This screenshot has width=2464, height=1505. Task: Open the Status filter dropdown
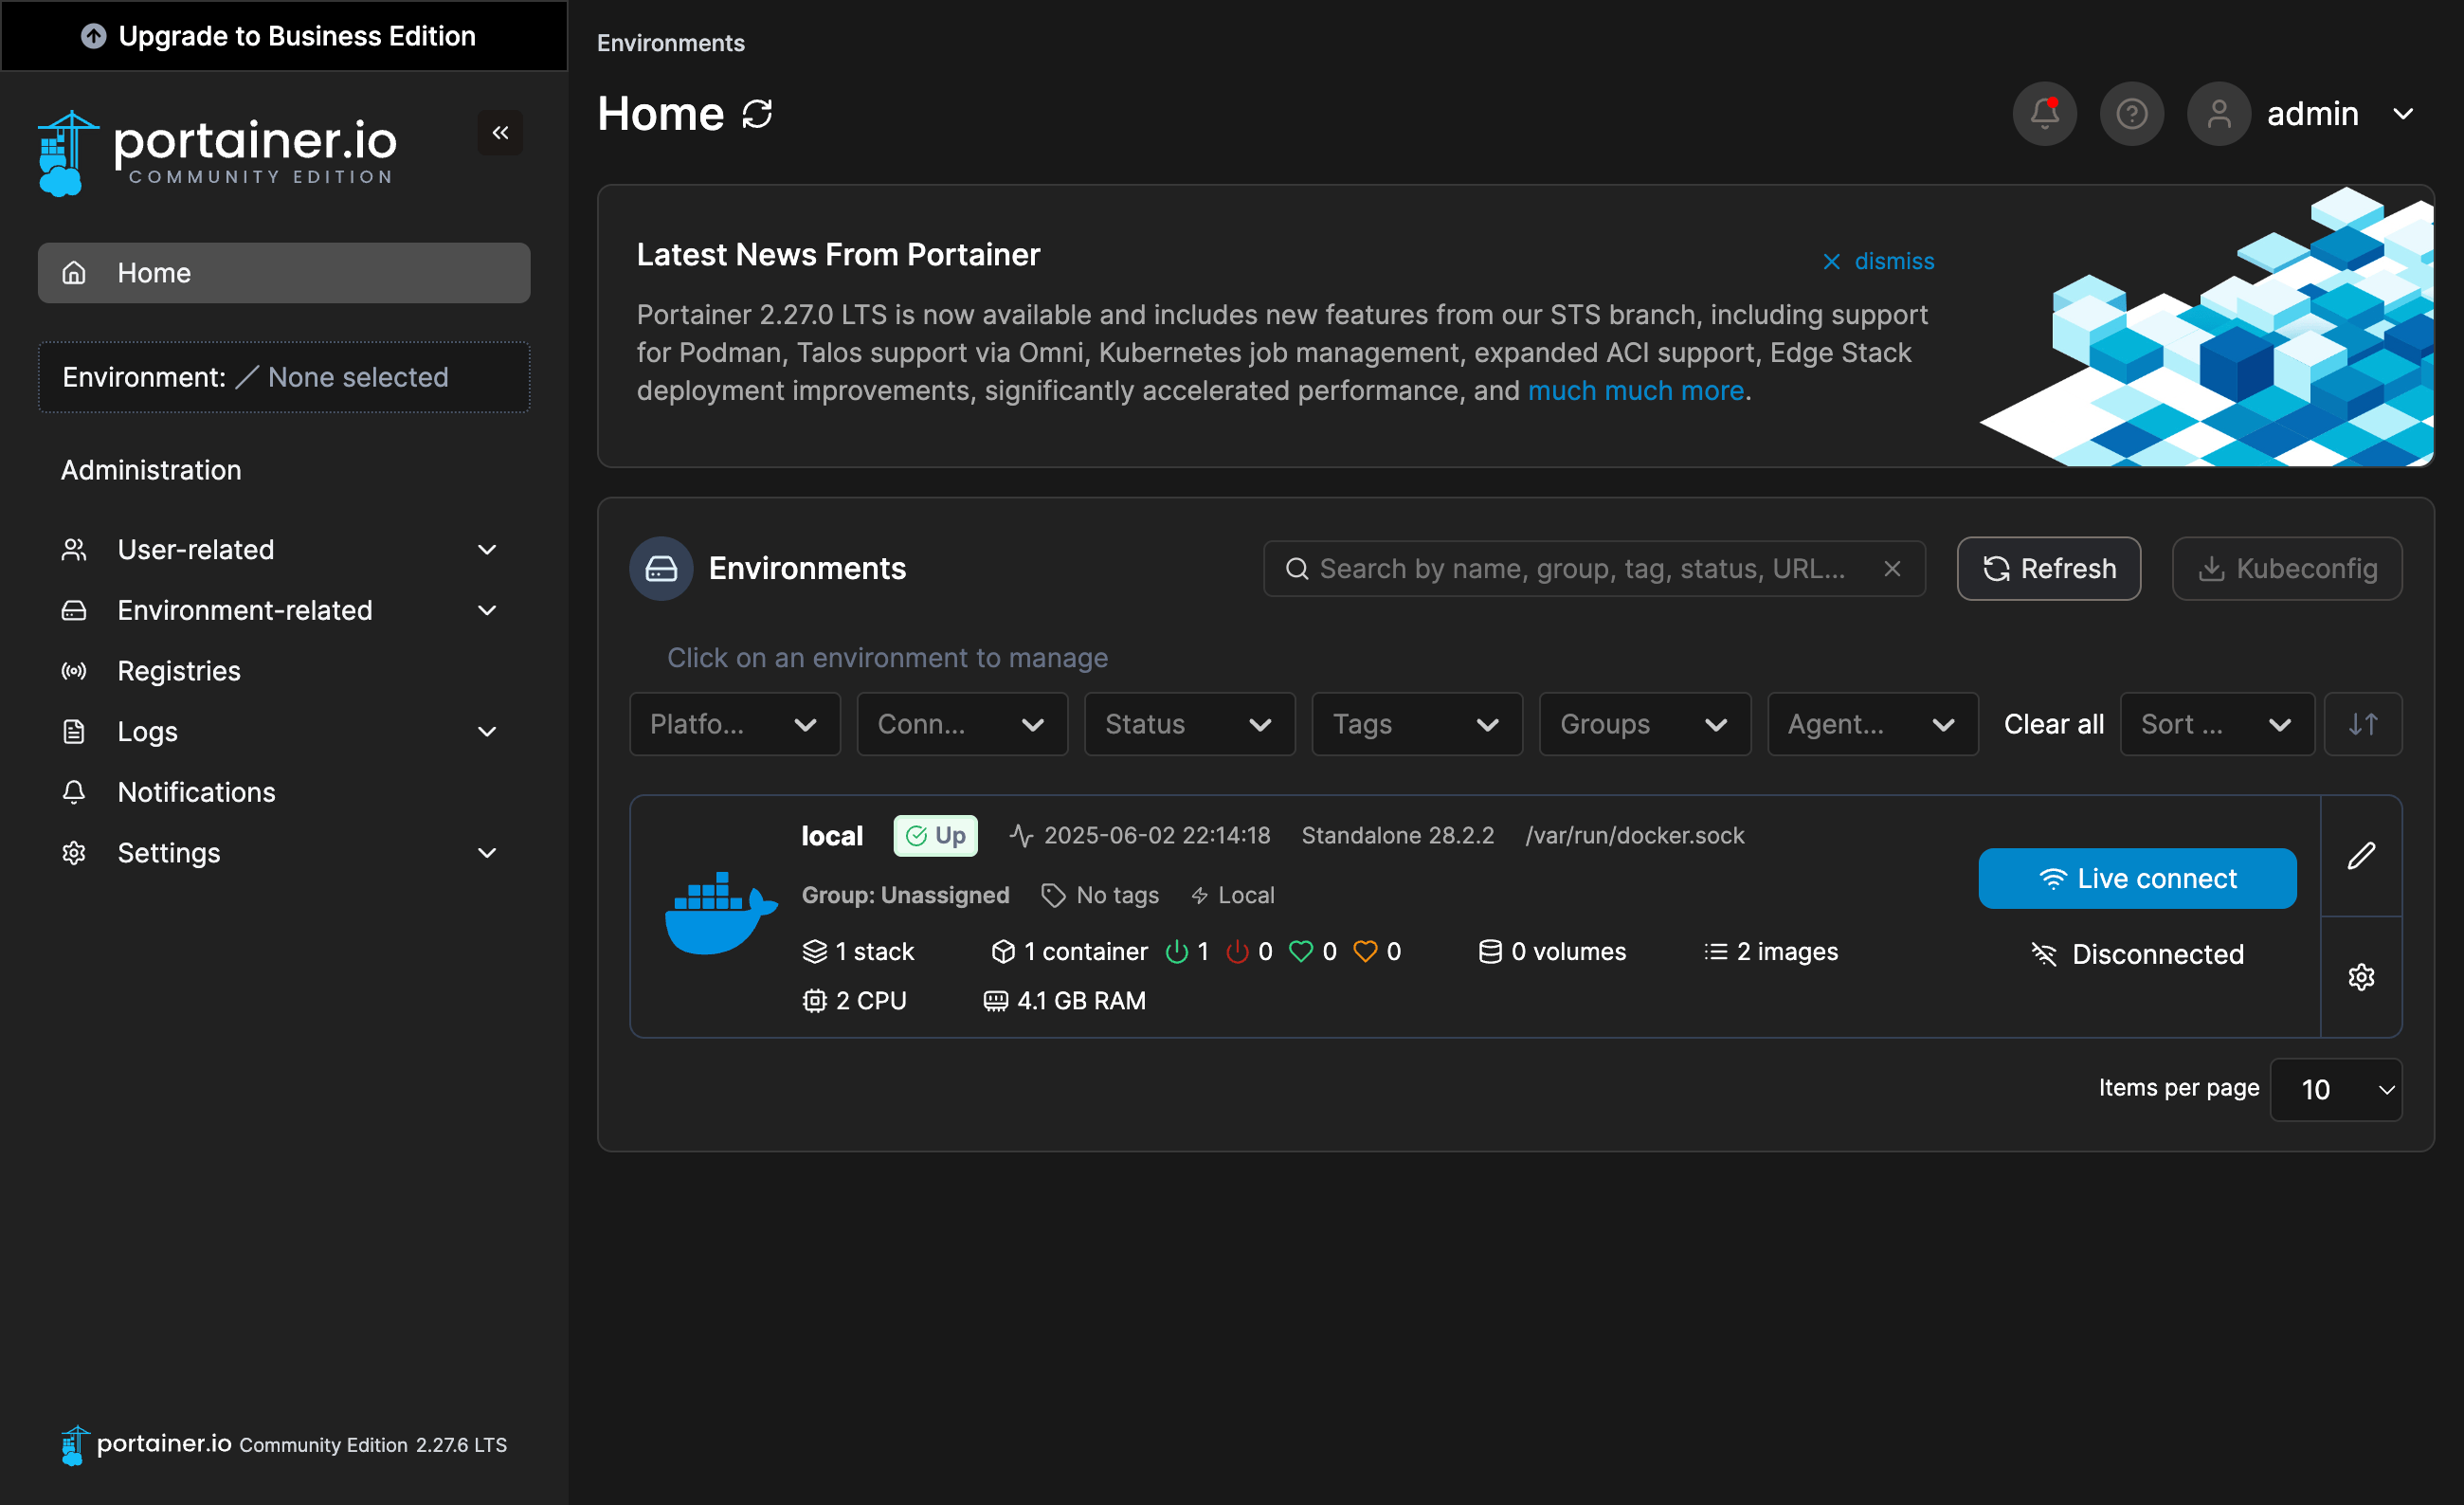point(1189,724)
